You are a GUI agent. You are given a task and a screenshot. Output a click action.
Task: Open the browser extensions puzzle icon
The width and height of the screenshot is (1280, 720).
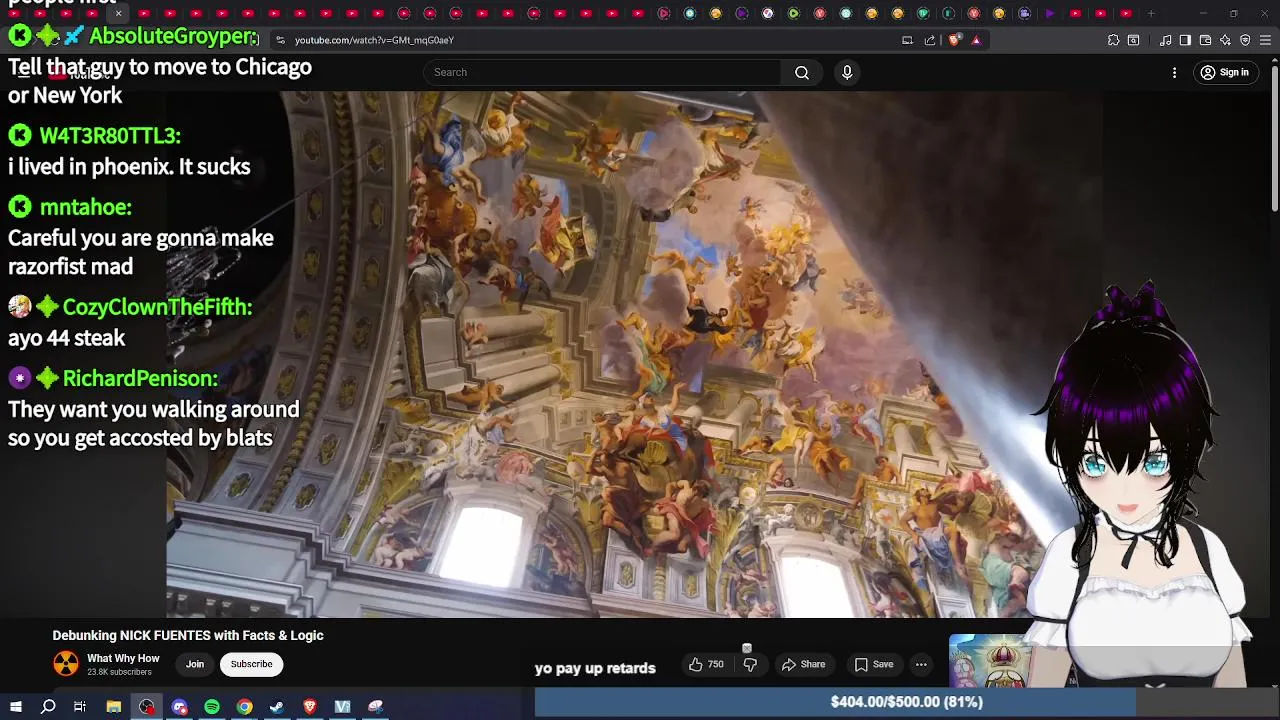pyautogui.click(x=1113, y=40)
